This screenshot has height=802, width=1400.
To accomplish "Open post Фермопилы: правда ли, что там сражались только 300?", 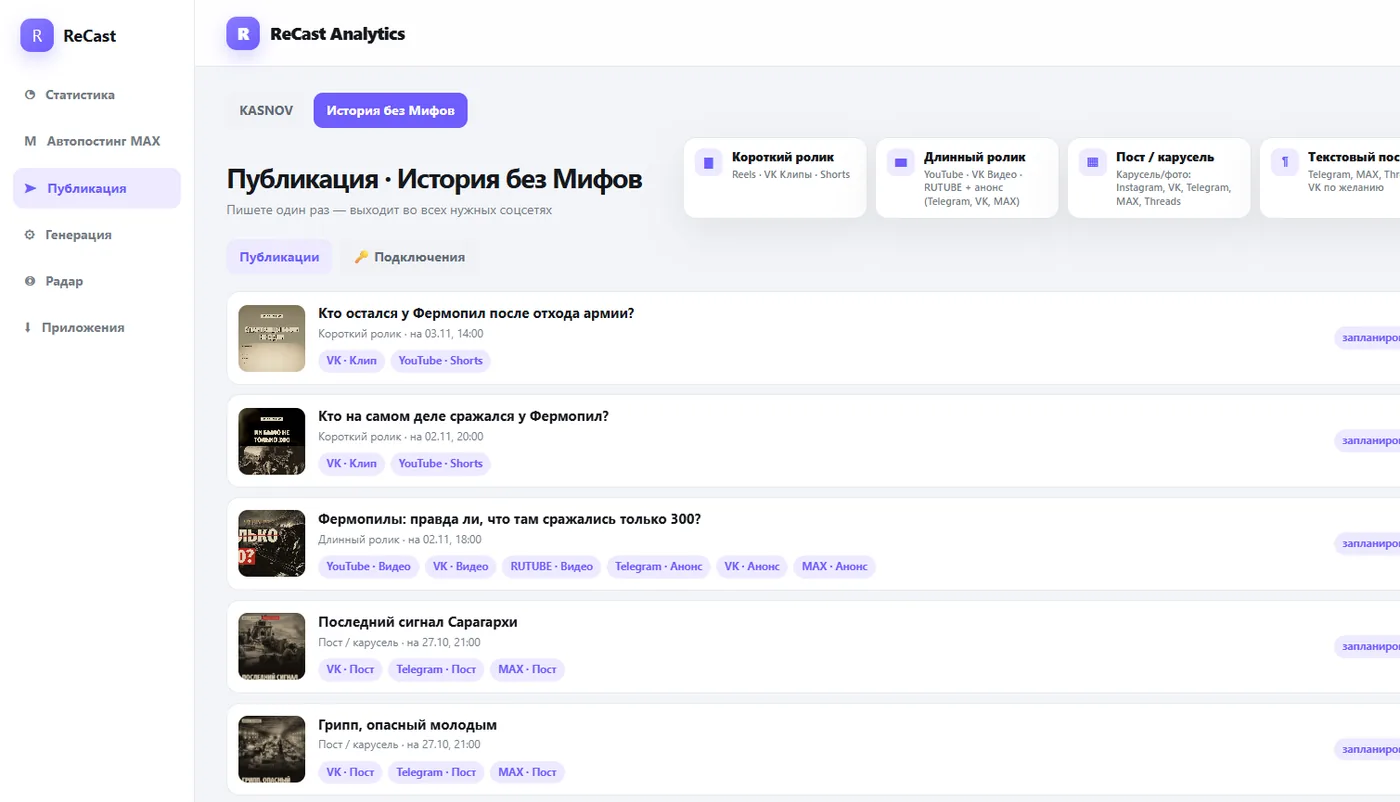I will [x=509, y=519].
